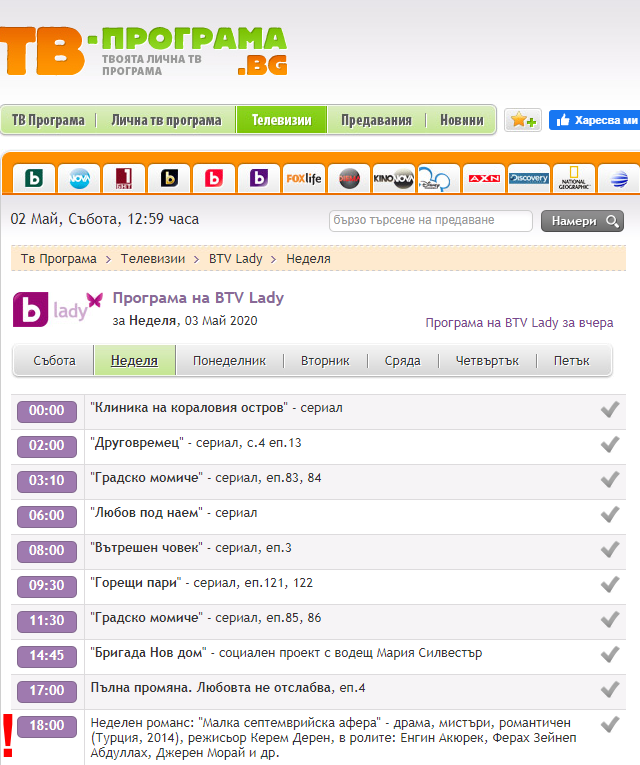Select the FOX life channel logo
This screenshot has height=765, width=640.
pos(304,179)
